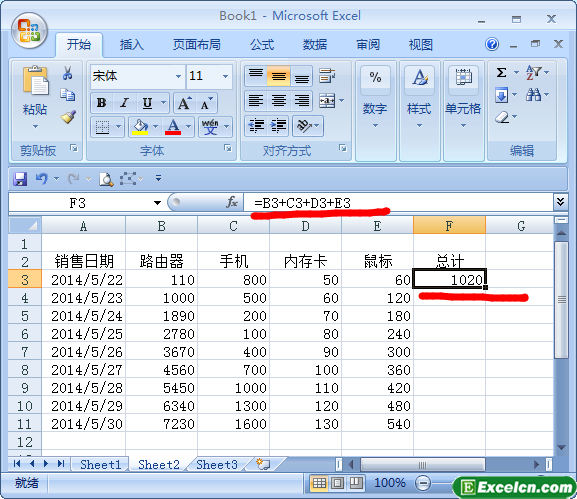Open Print Preview from quick toolbar
The image size is (577, 499).
[106, 179]
